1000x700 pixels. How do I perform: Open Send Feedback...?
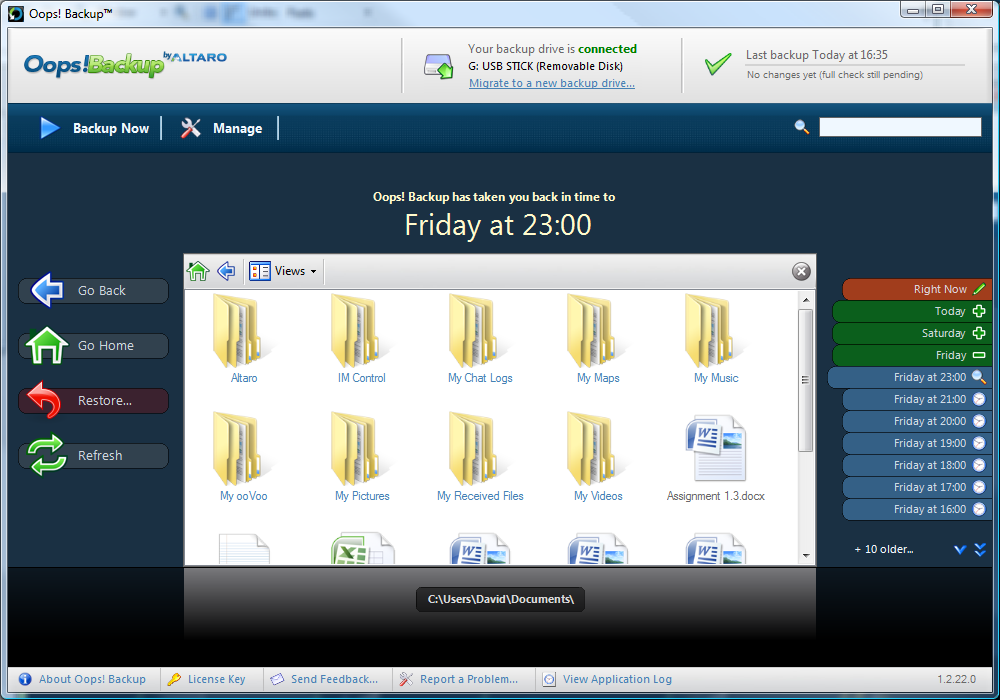point(324,679)
